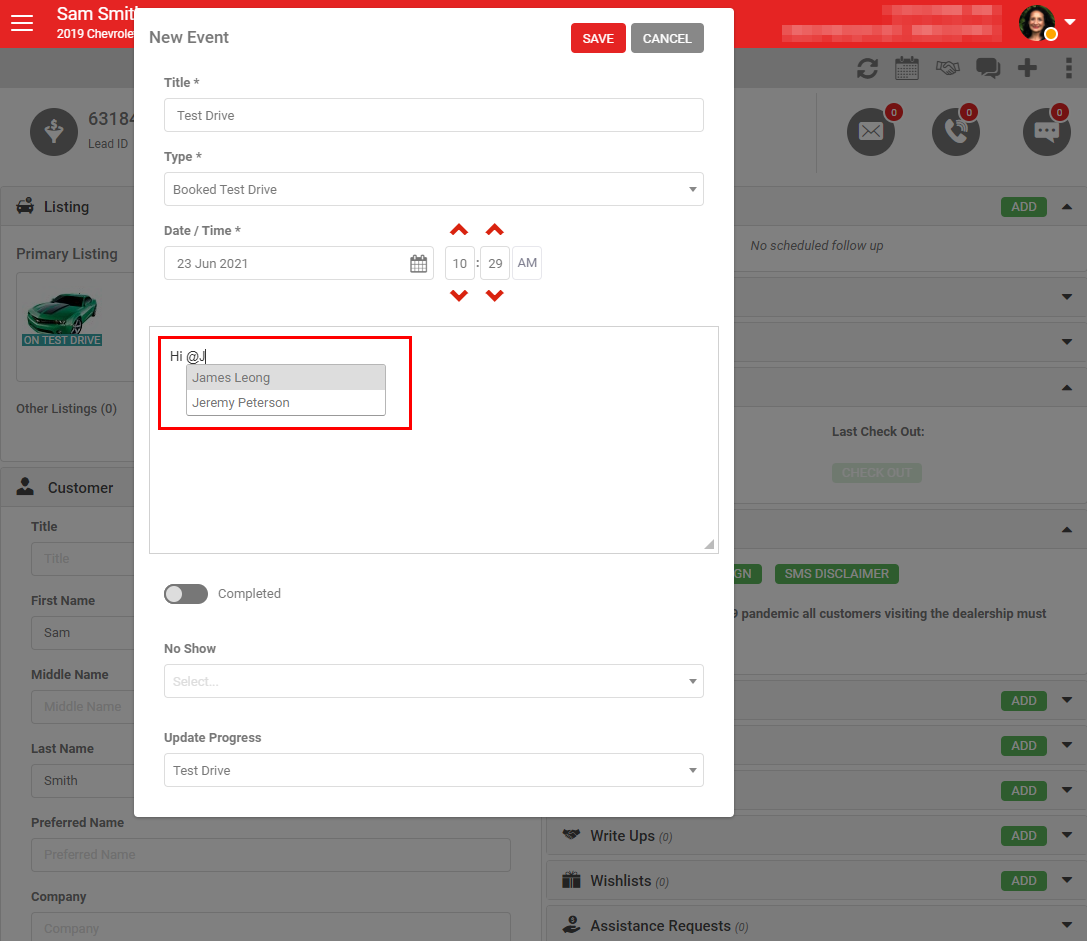Click the Assistance Requests icon

(x=571, y=924)
